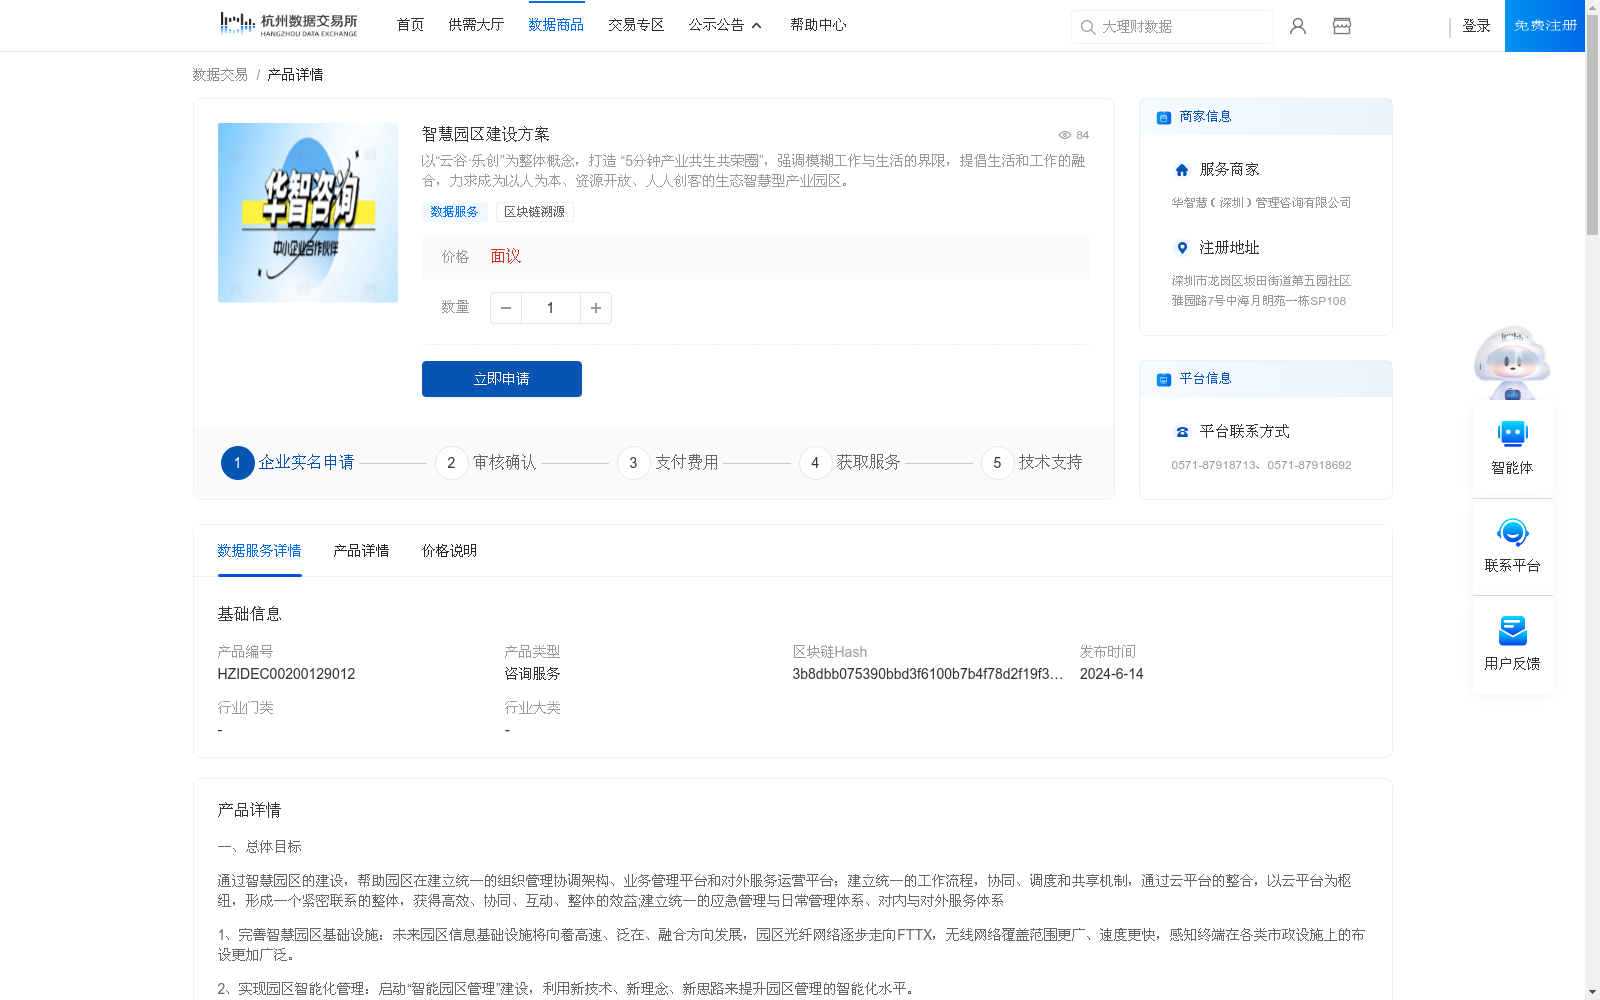1600x1000 pixels.
Task: Click the 咨询服务 product type value
Action: click(x=532, y=674)
